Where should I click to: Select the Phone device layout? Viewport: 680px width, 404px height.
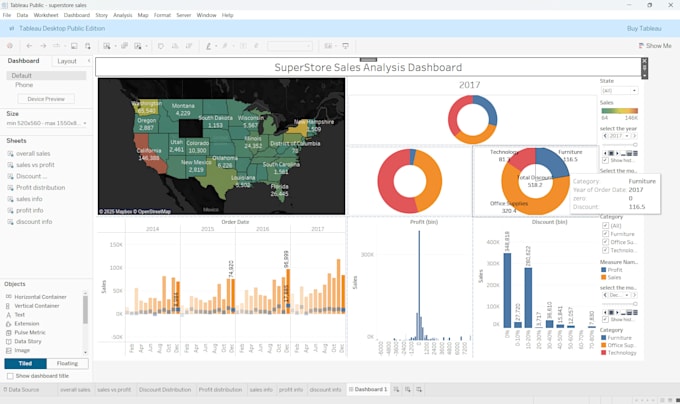click(x=24, y=85)
